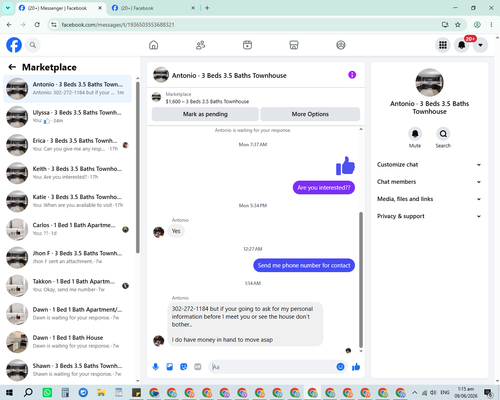Viewport: 500px width, 400px height.
Task: Open the Windows Start menu
Action: tap(9, 393)
